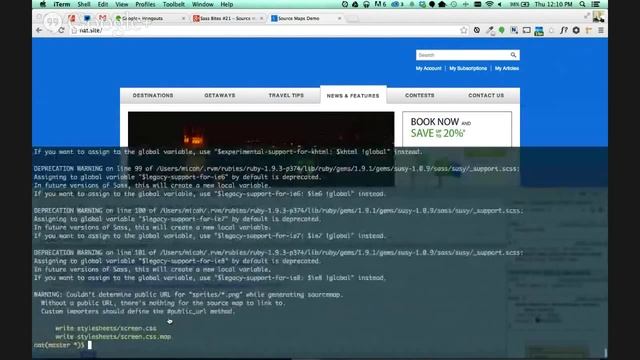Click the Google Drive menu bar icon

point(355,4)
